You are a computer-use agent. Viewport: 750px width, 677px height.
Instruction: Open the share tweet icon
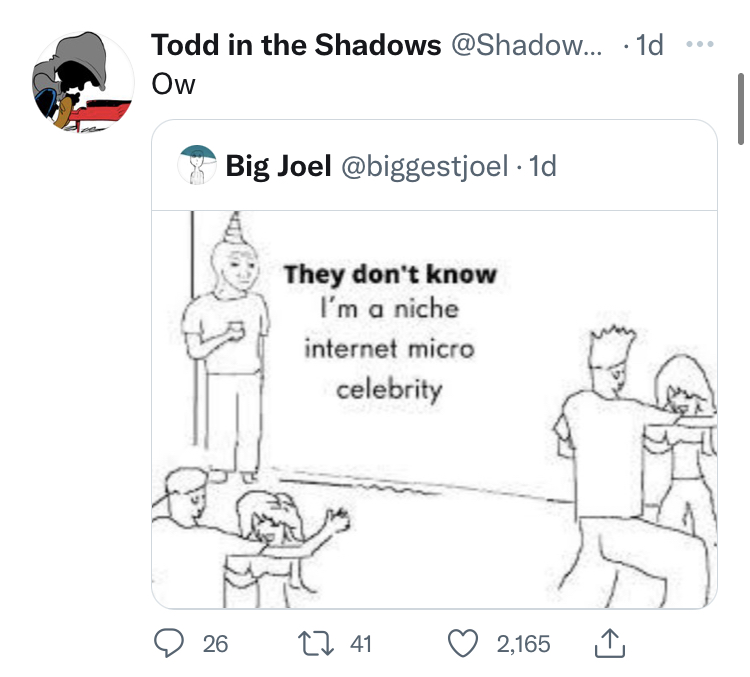tap(610, 644)
